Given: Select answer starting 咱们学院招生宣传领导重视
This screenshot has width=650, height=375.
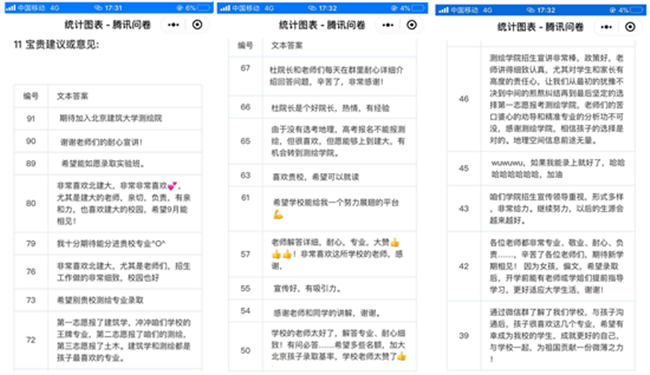Looking at the screenshot, I should (557, 208).
